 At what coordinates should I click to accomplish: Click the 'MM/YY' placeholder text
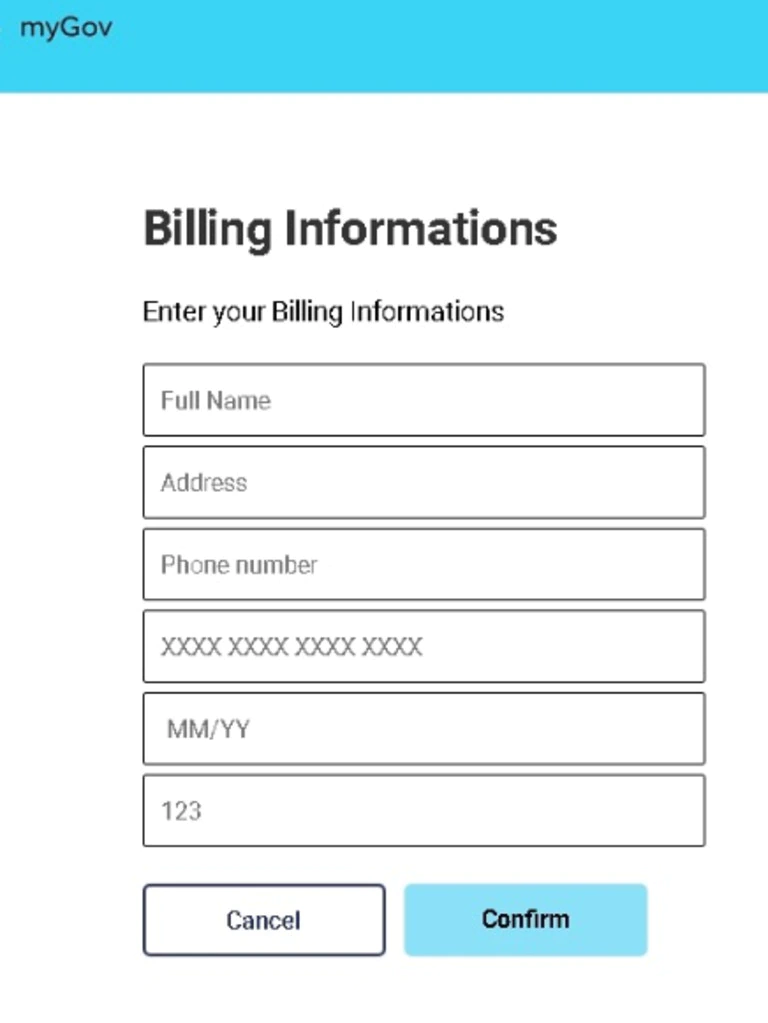click(x=209, y=729)
